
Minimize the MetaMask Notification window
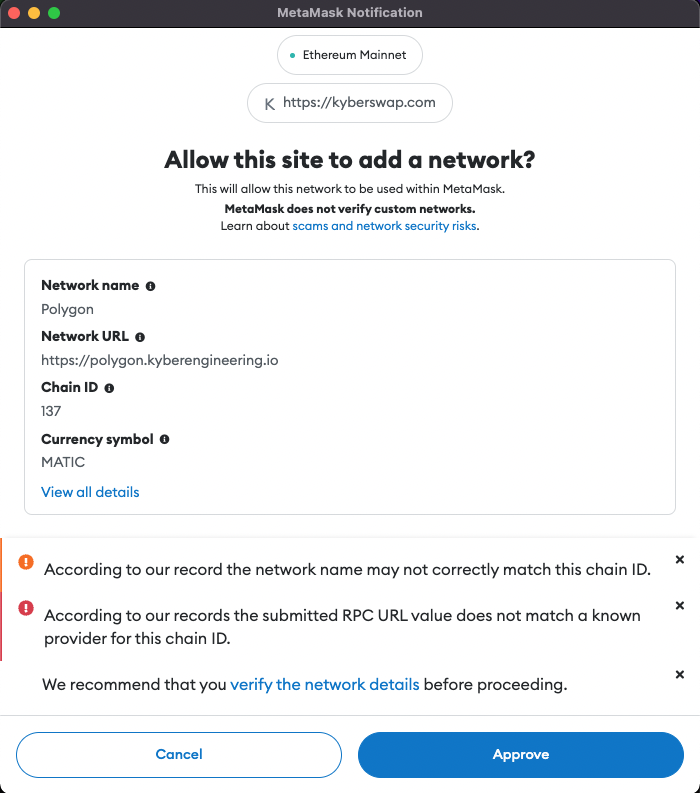34,13
